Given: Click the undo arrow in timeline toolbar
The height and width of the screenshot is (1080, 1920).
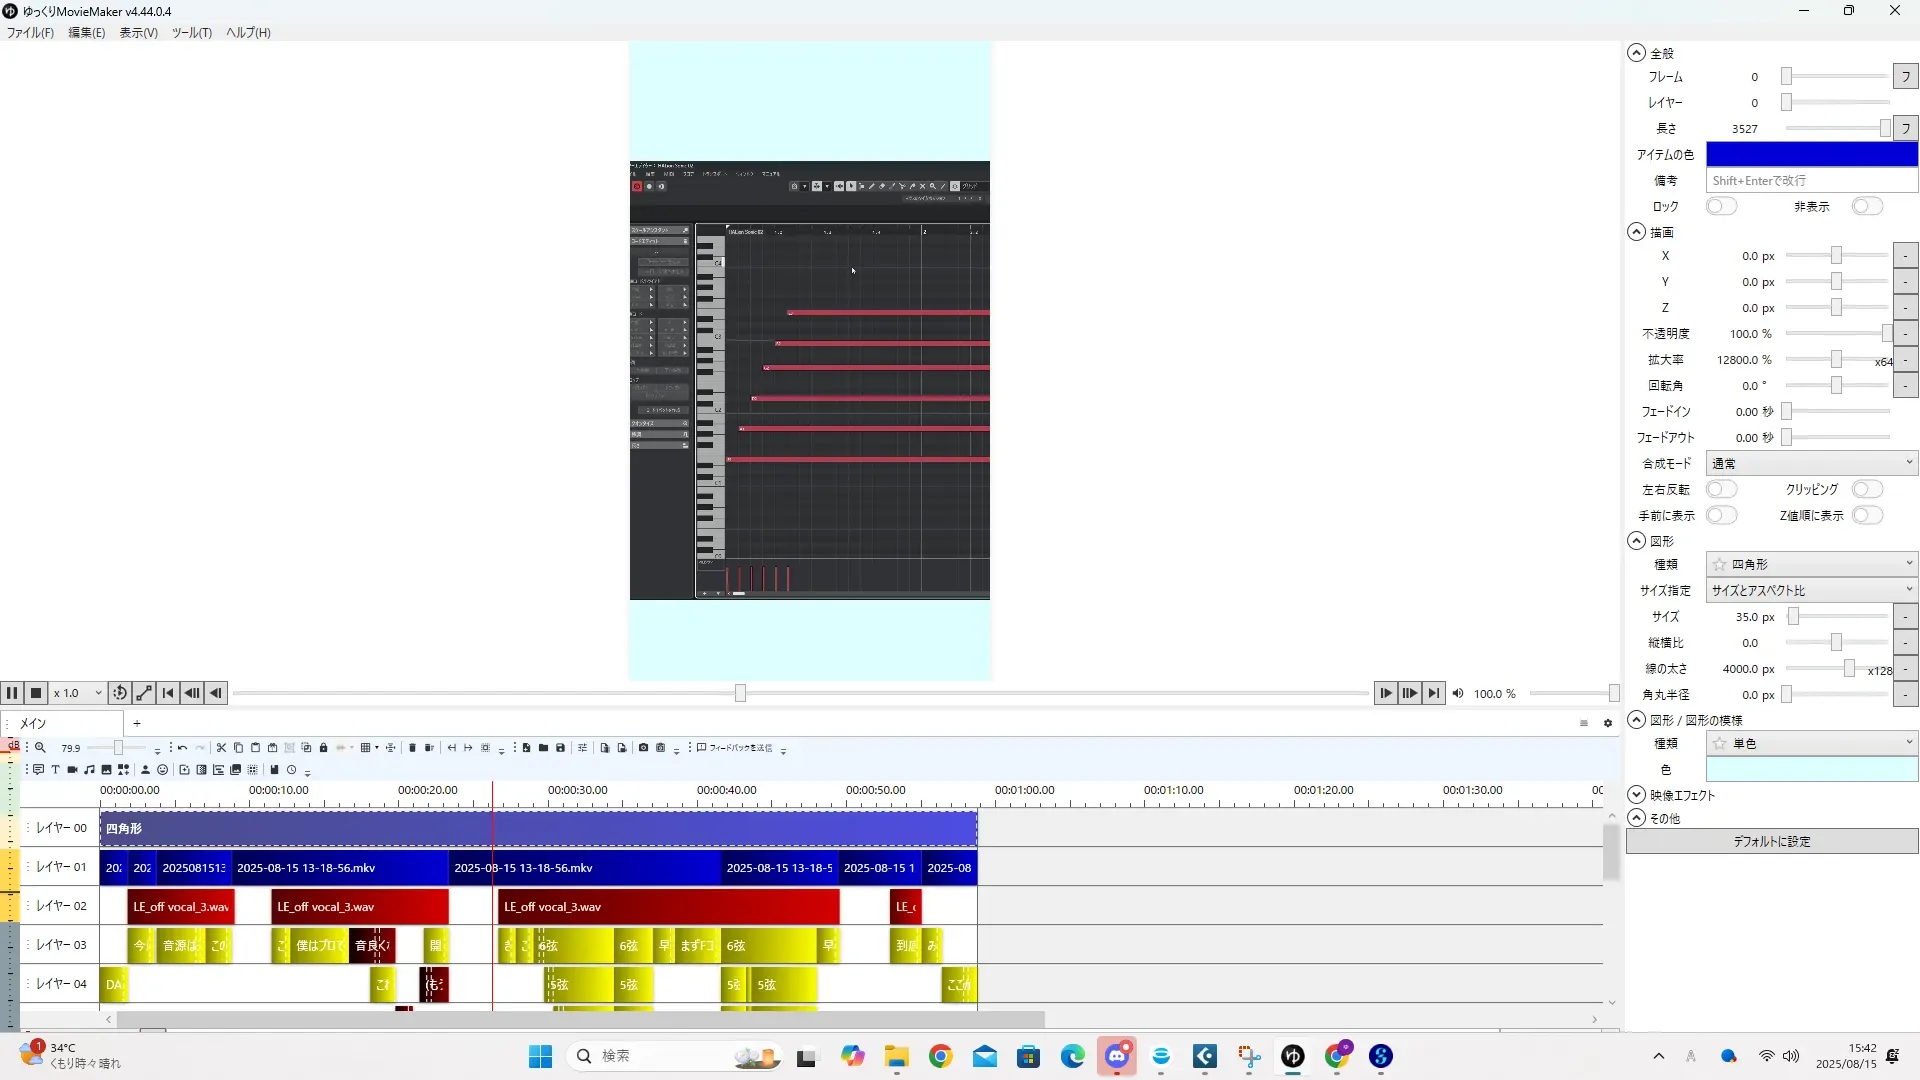Looking at the screenshot, I should (182, 747).
